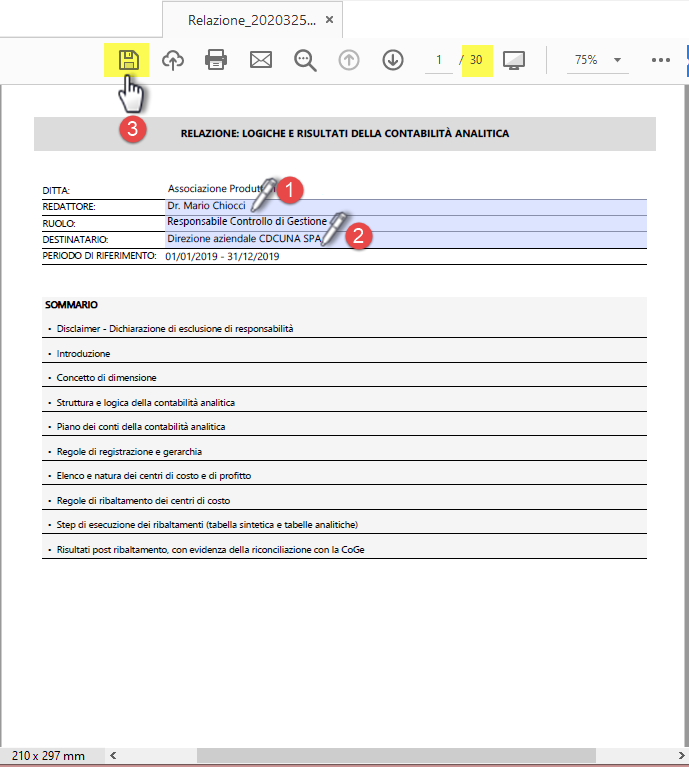Print the document with the printer icon

(x=216, y=60)
